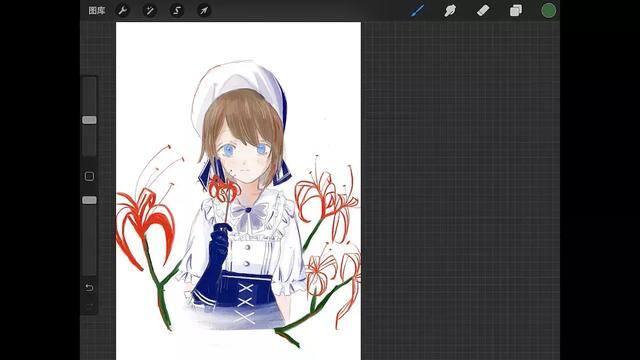Open the Actions wrench menu
This screenshot has height=360, width=640.
point(122,11)
